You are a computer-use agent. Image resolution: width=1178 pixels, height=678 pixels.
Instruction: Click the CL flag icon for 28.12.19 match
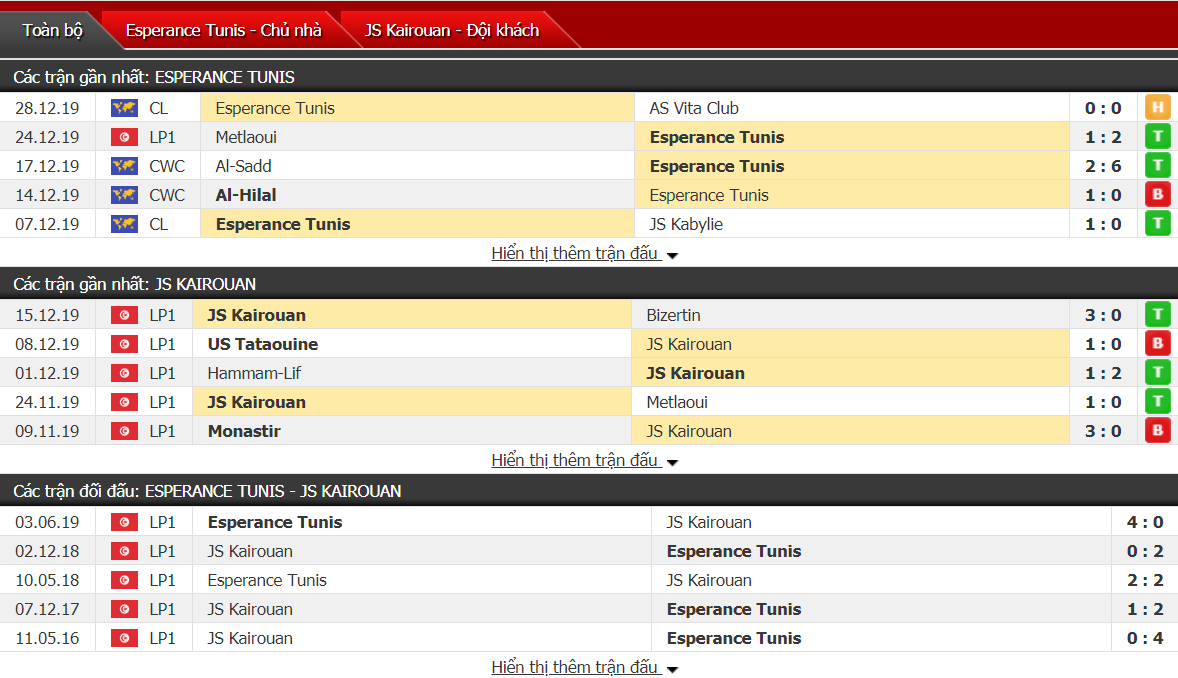click(x=124, y=108)
